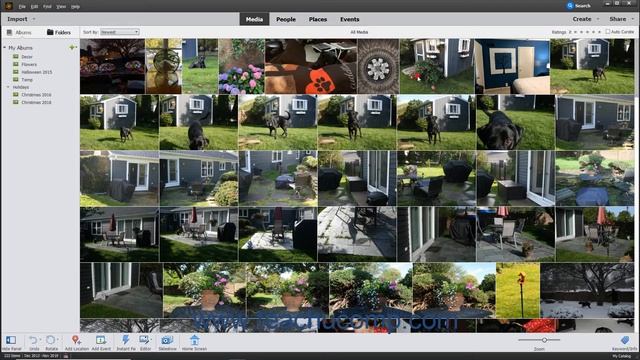This screenshot has height=360, width=640.
Task: Click the Organizer app logo icon
Action: (x=8, y=6)
